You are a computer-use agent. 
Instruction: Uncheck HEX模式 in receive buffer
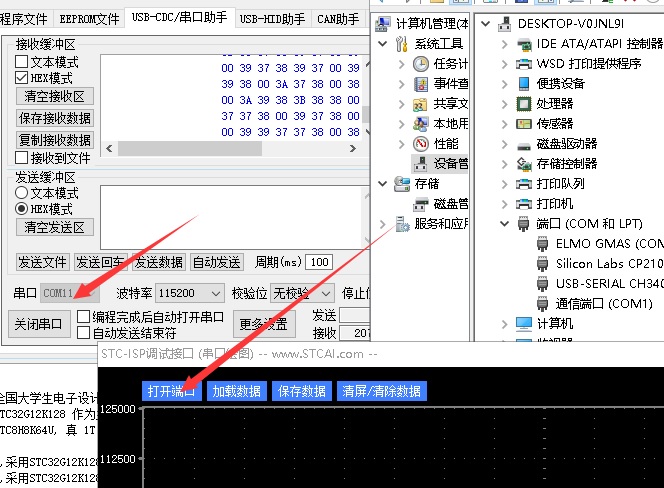coord(21,78)
